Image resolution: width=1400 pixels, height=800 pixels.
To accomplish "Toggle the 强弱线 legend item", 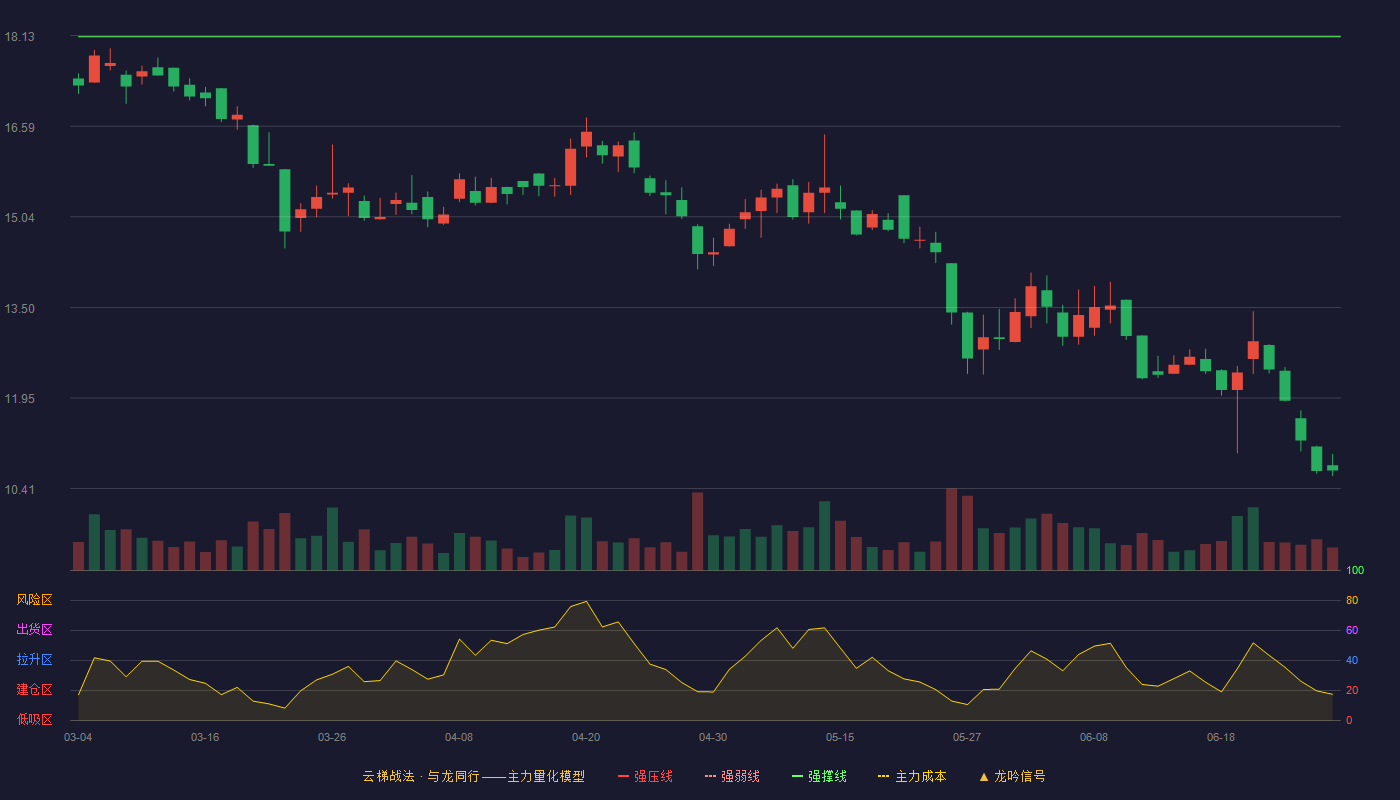I will pyautogui.click(x=732, y=776).
